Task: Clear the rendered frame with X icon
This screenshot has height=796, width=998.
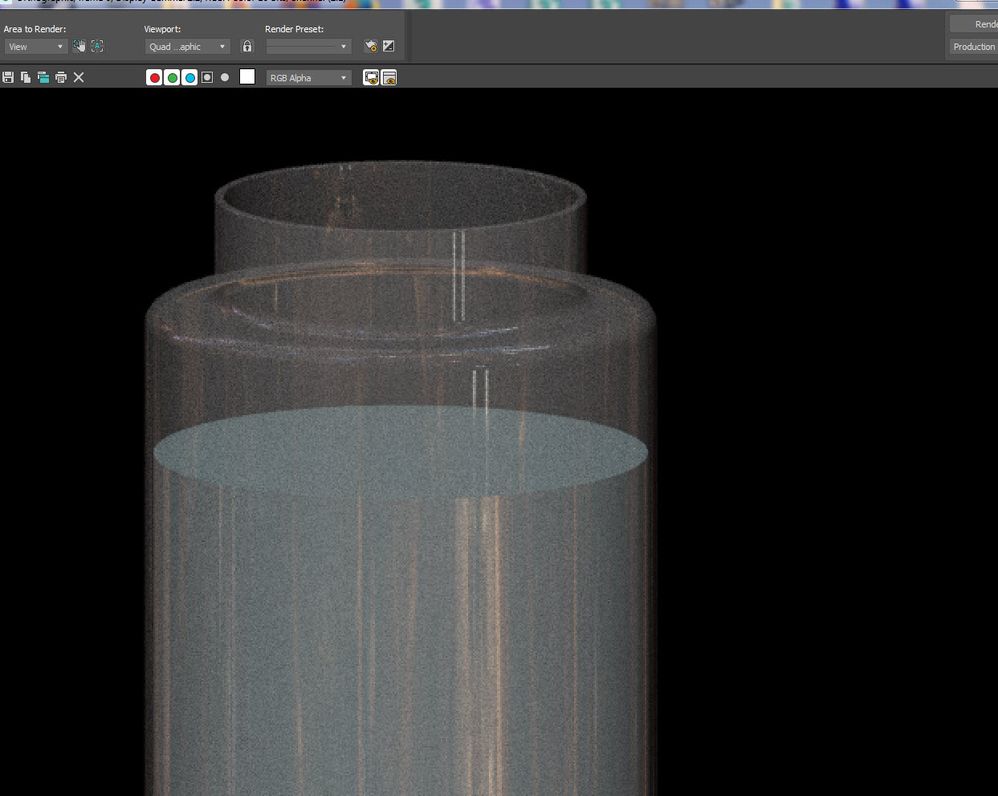Action: tap(79, 78)
